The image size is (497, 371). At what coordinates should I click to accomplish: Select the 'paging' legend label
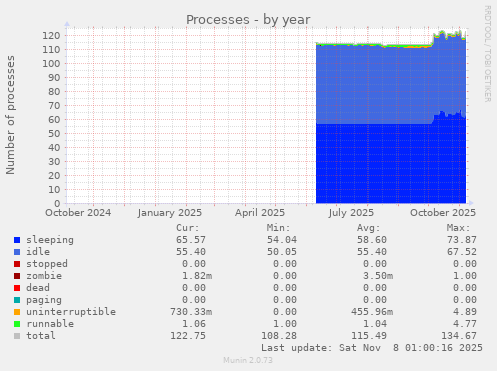point(44,300)
